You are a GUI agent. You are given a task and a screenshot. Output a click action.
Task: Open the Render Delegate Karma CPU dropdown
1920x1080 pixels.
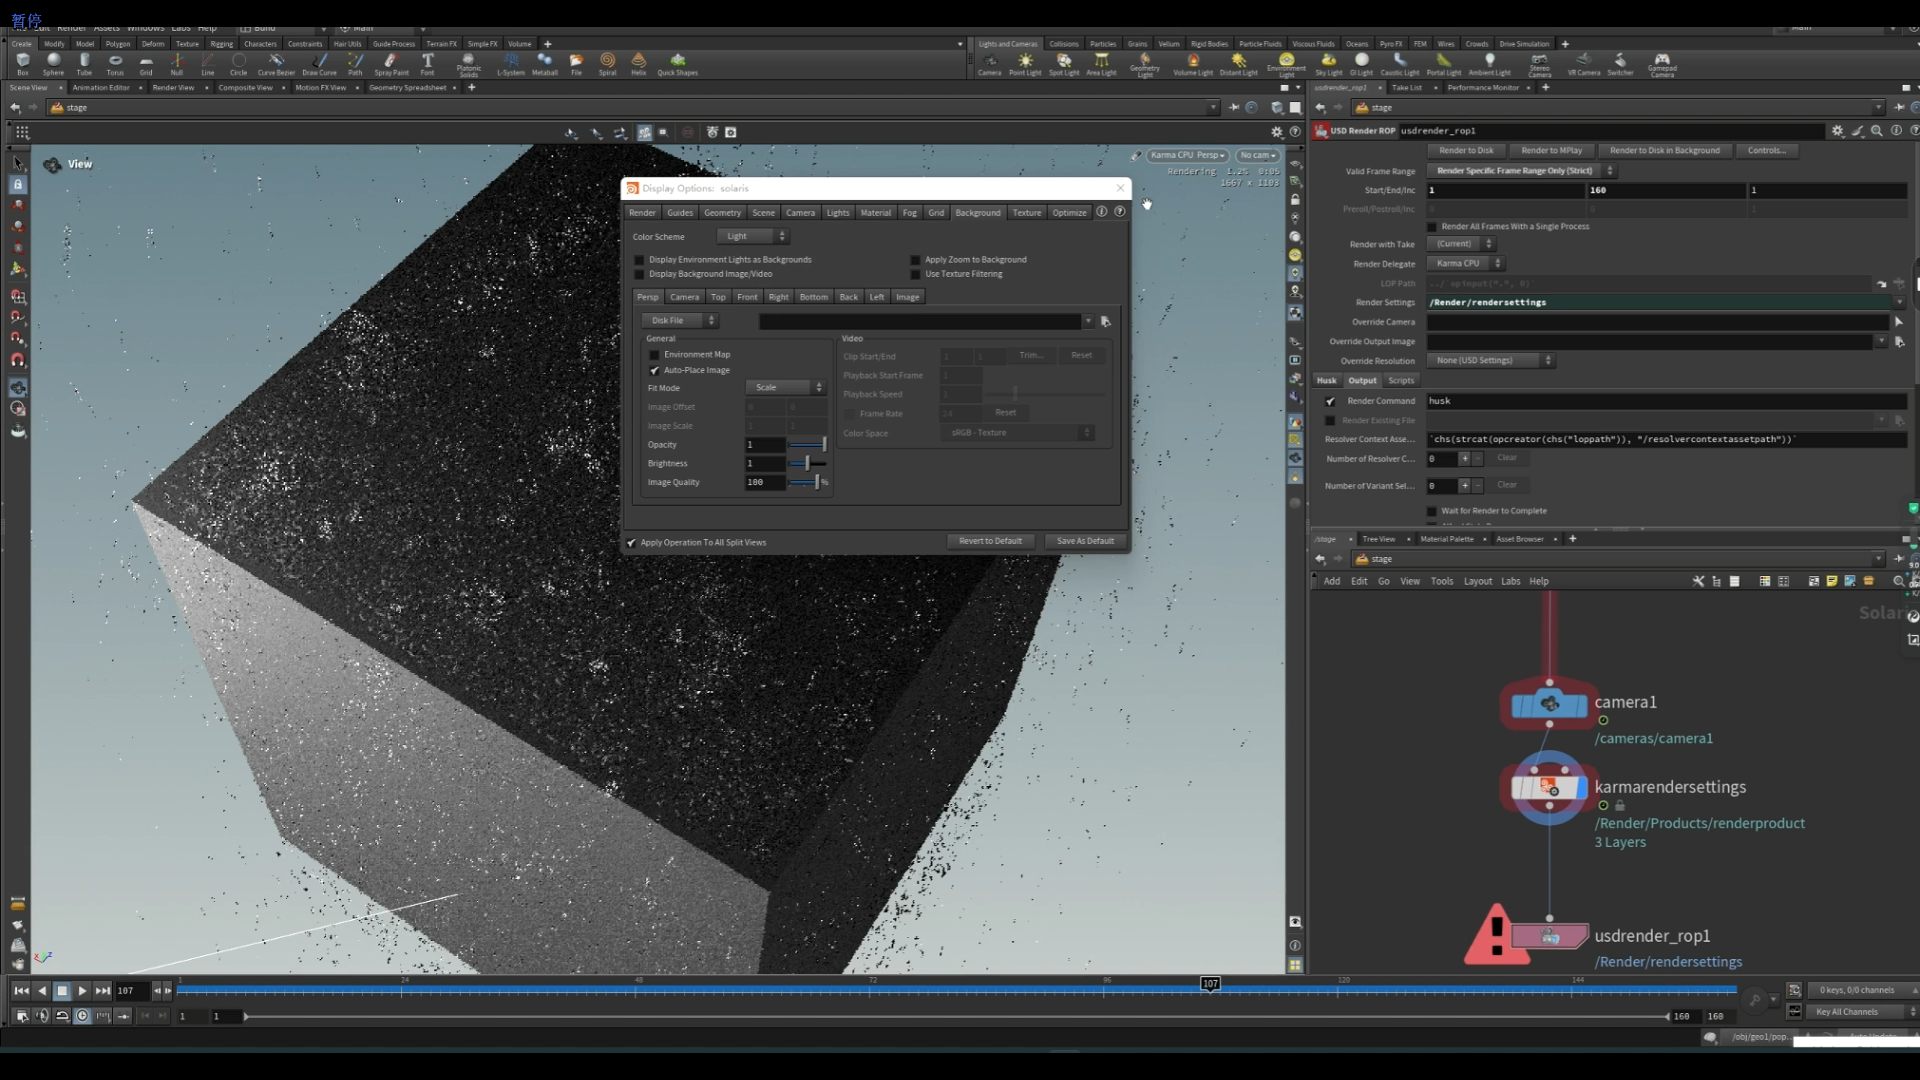1466,263
